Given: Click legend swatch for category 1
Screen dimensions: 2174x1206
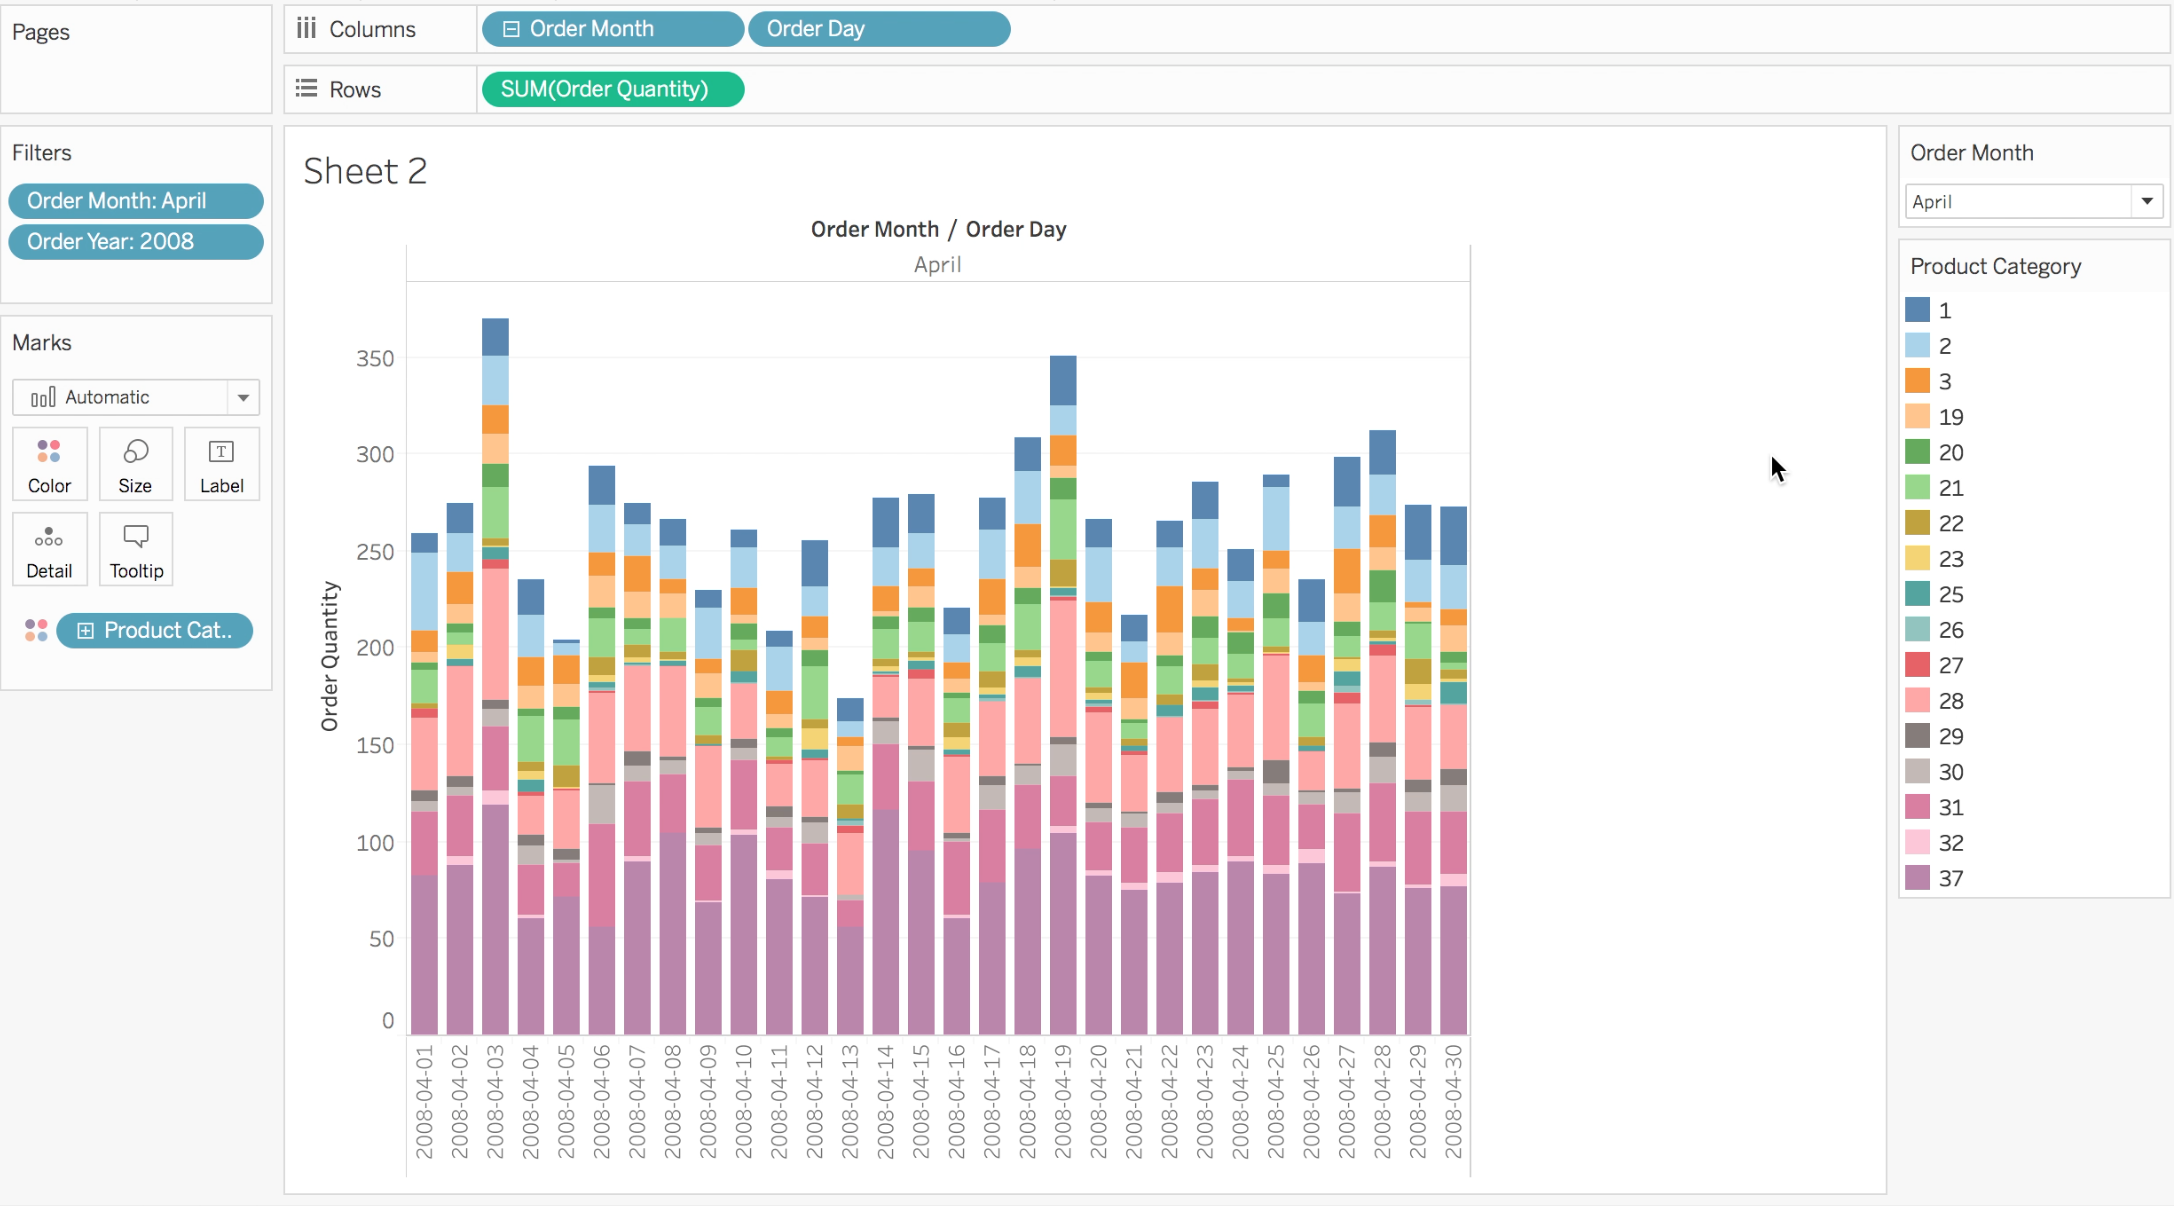Looking at the screenshot, I should pos(1917,310).
